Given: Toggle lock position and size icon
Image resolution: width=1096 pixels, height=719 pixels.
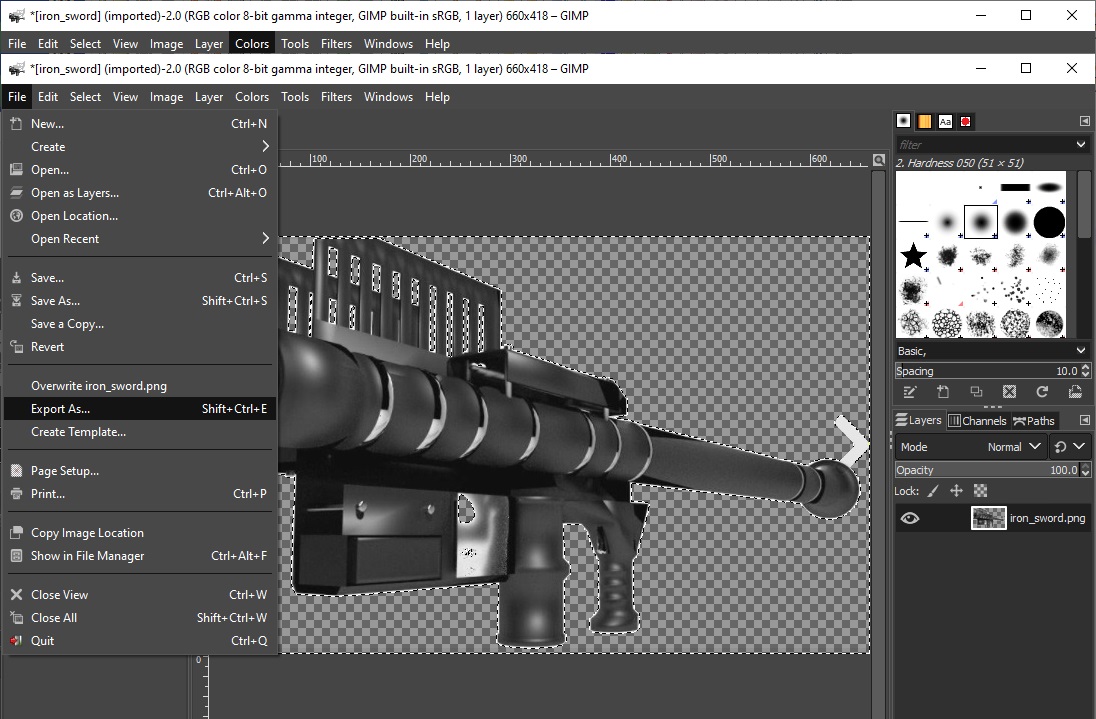Looking at the screenshot, I should pos(956,491).
